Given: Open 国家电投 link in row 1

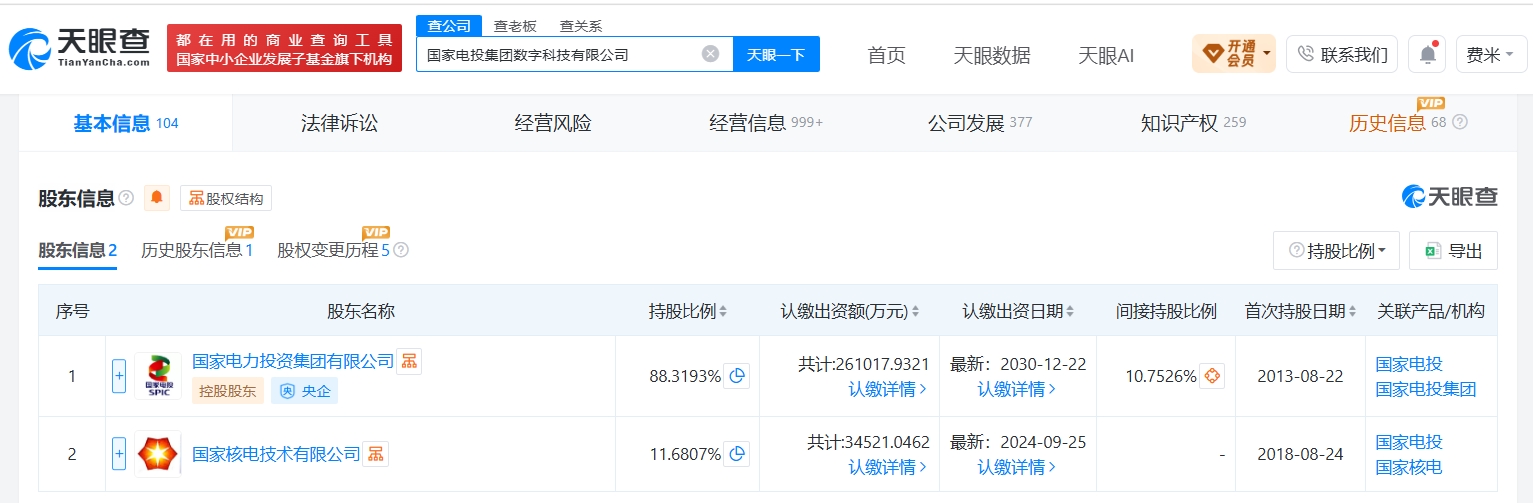Looking at the screenshot, I should tap(1409, 364).
